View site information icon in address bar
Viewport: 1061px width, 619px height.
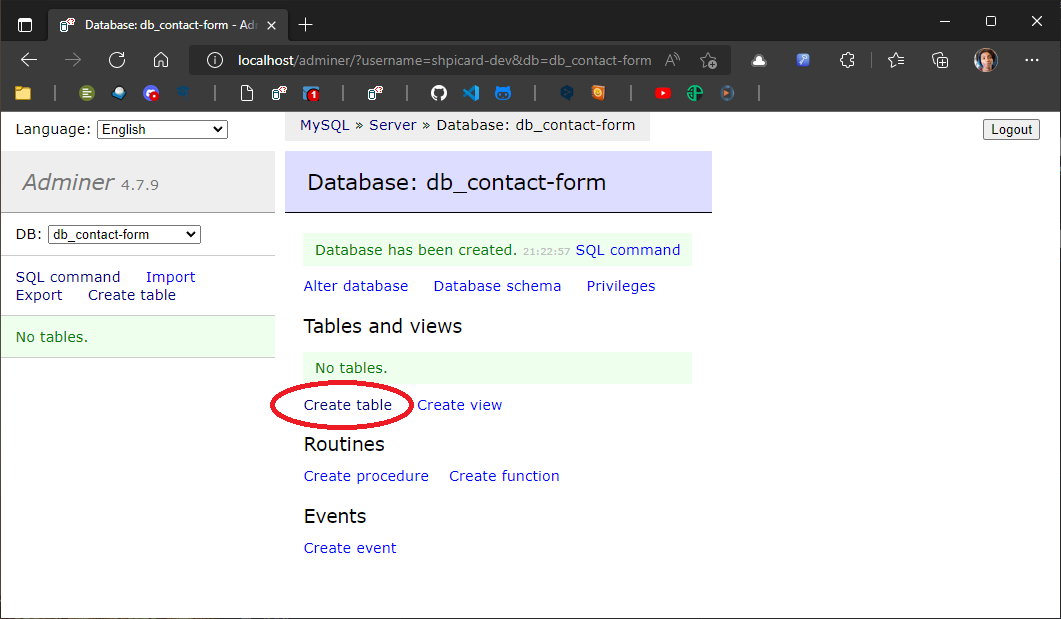(x=215, y=60)
